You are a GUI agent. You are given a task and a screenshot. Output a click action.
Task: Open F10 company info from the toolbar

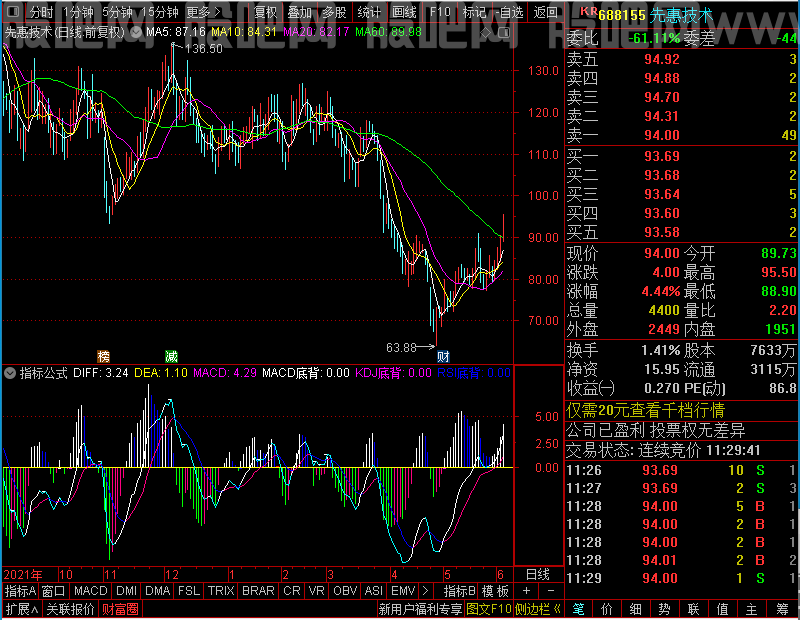[x=440, y=12]
